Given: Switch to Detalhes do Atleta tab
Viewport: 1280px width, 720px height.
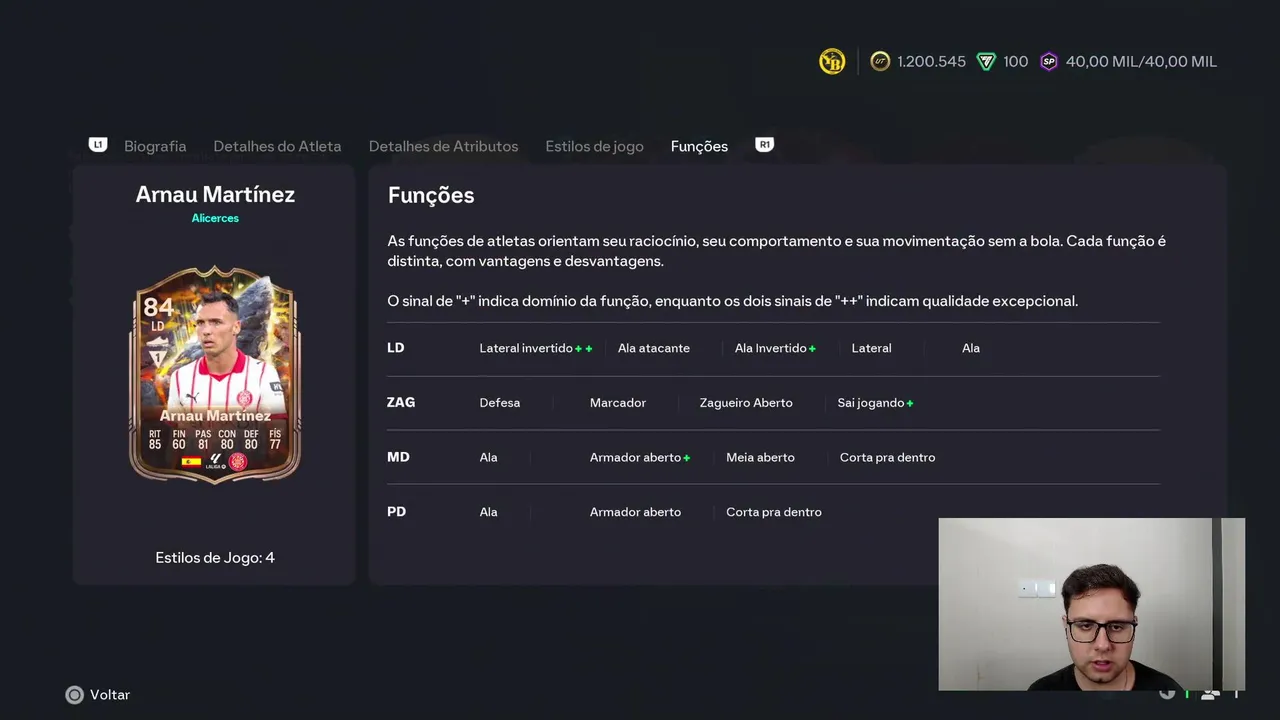Looking at the screenshot, I should point(277,146).
